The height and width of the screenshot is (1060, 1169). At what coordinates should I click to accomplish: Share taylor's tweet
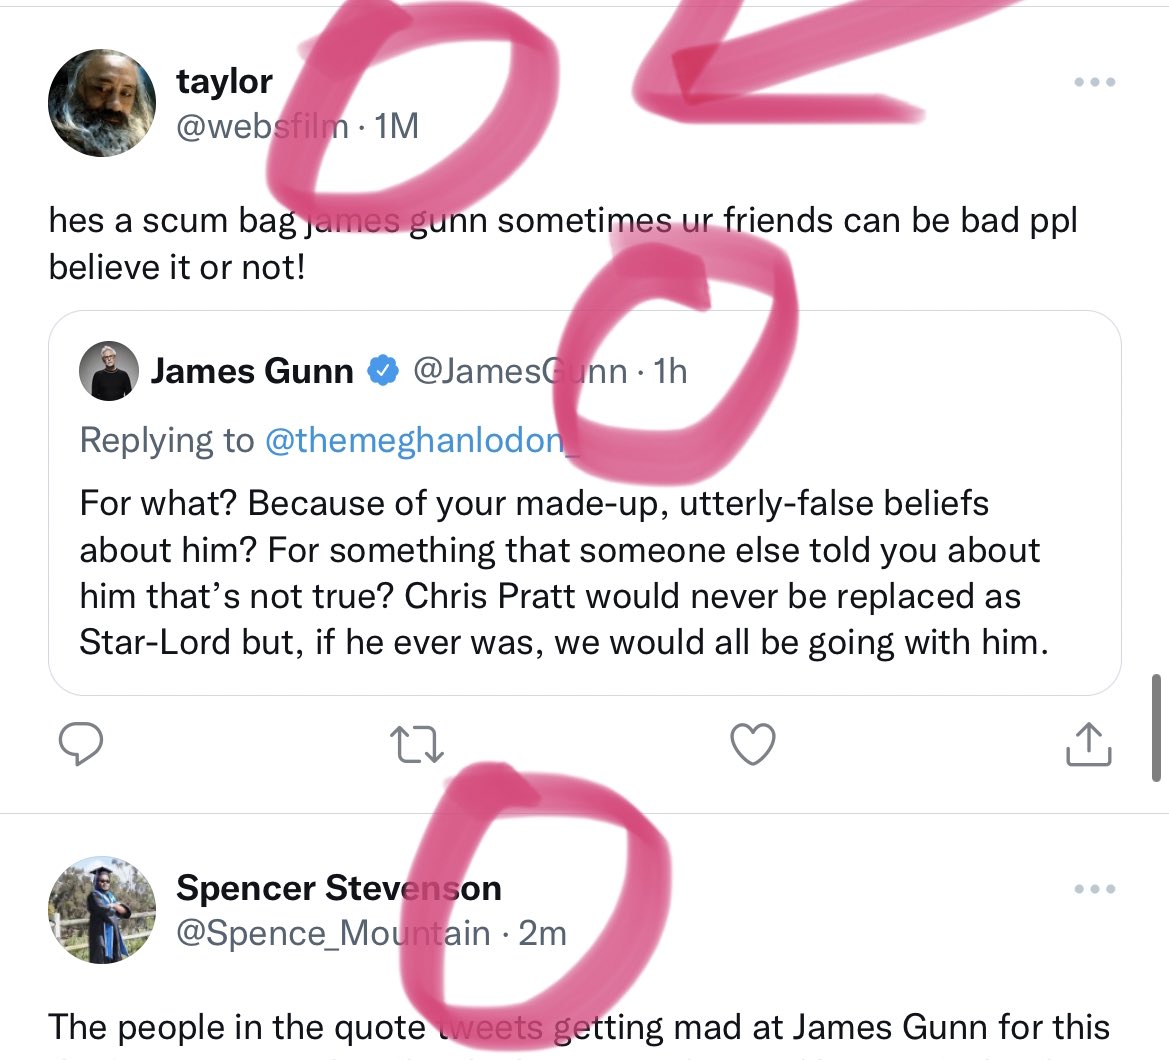[1088, 746]
